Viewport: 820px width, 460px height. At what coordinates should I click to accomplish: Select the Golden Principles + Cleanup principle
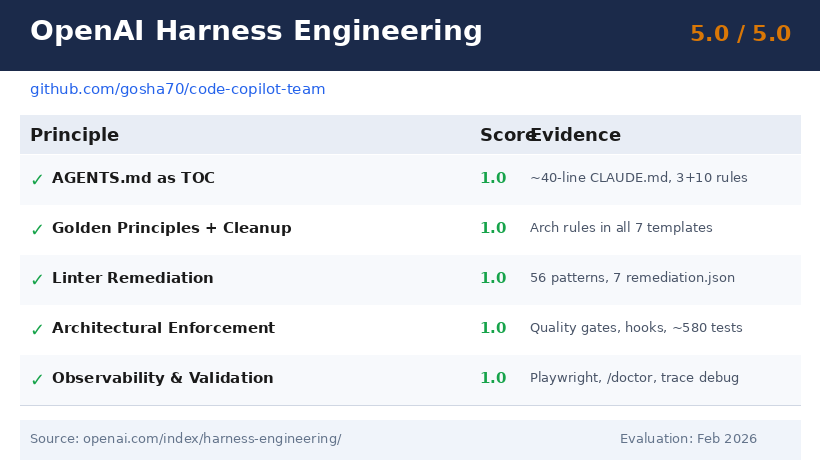[x=172, y=228]
